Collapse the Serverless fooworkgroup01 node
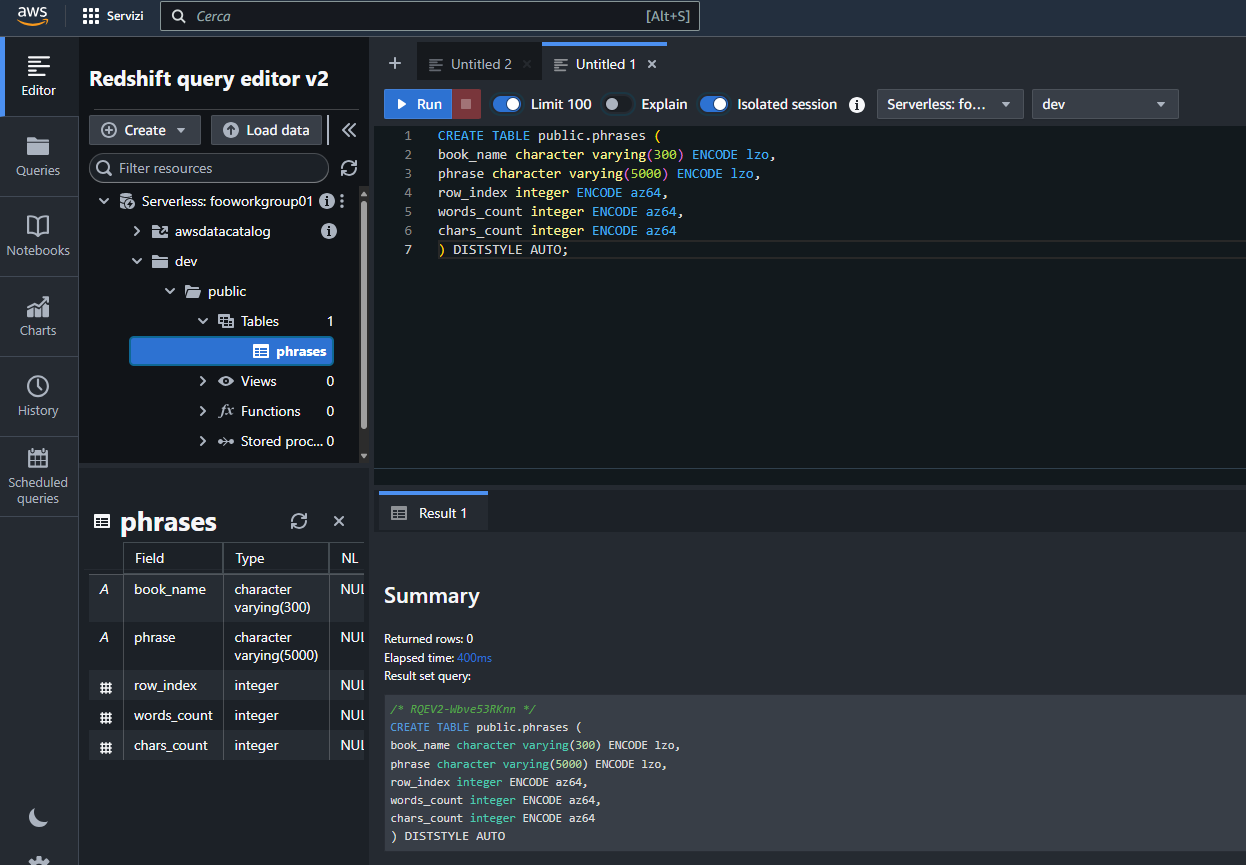Screen dimensions: 1246x865 [104, 201]
